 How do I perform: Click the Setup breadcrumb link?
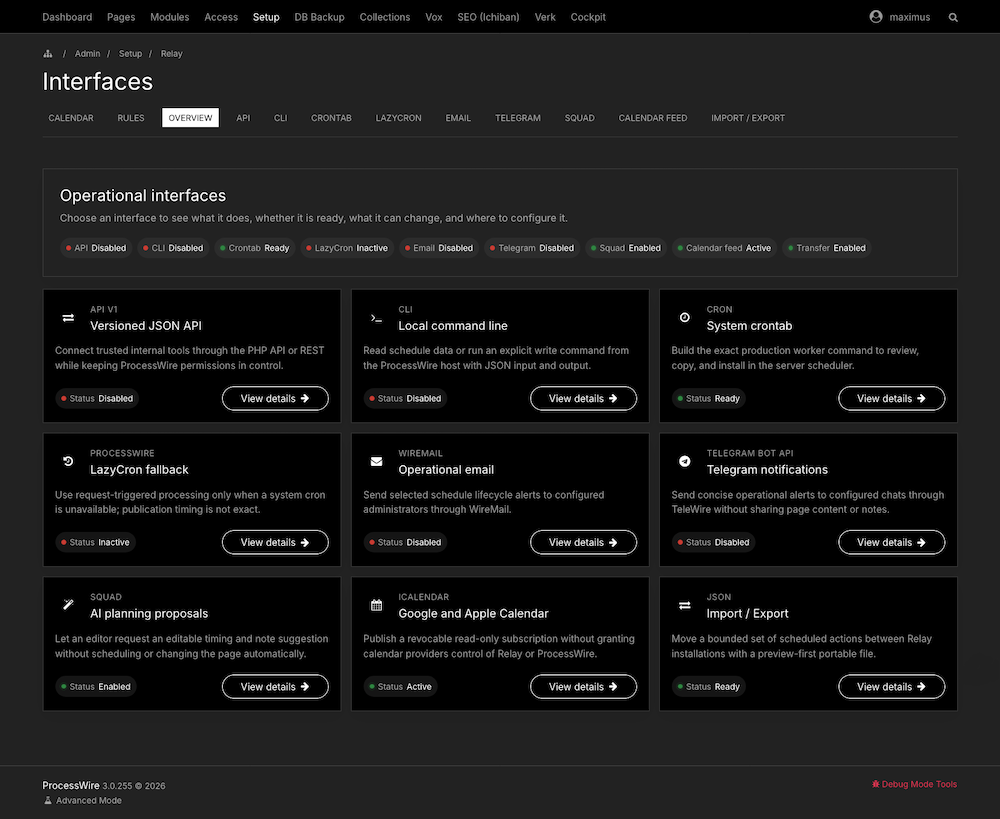coord(130,54)
